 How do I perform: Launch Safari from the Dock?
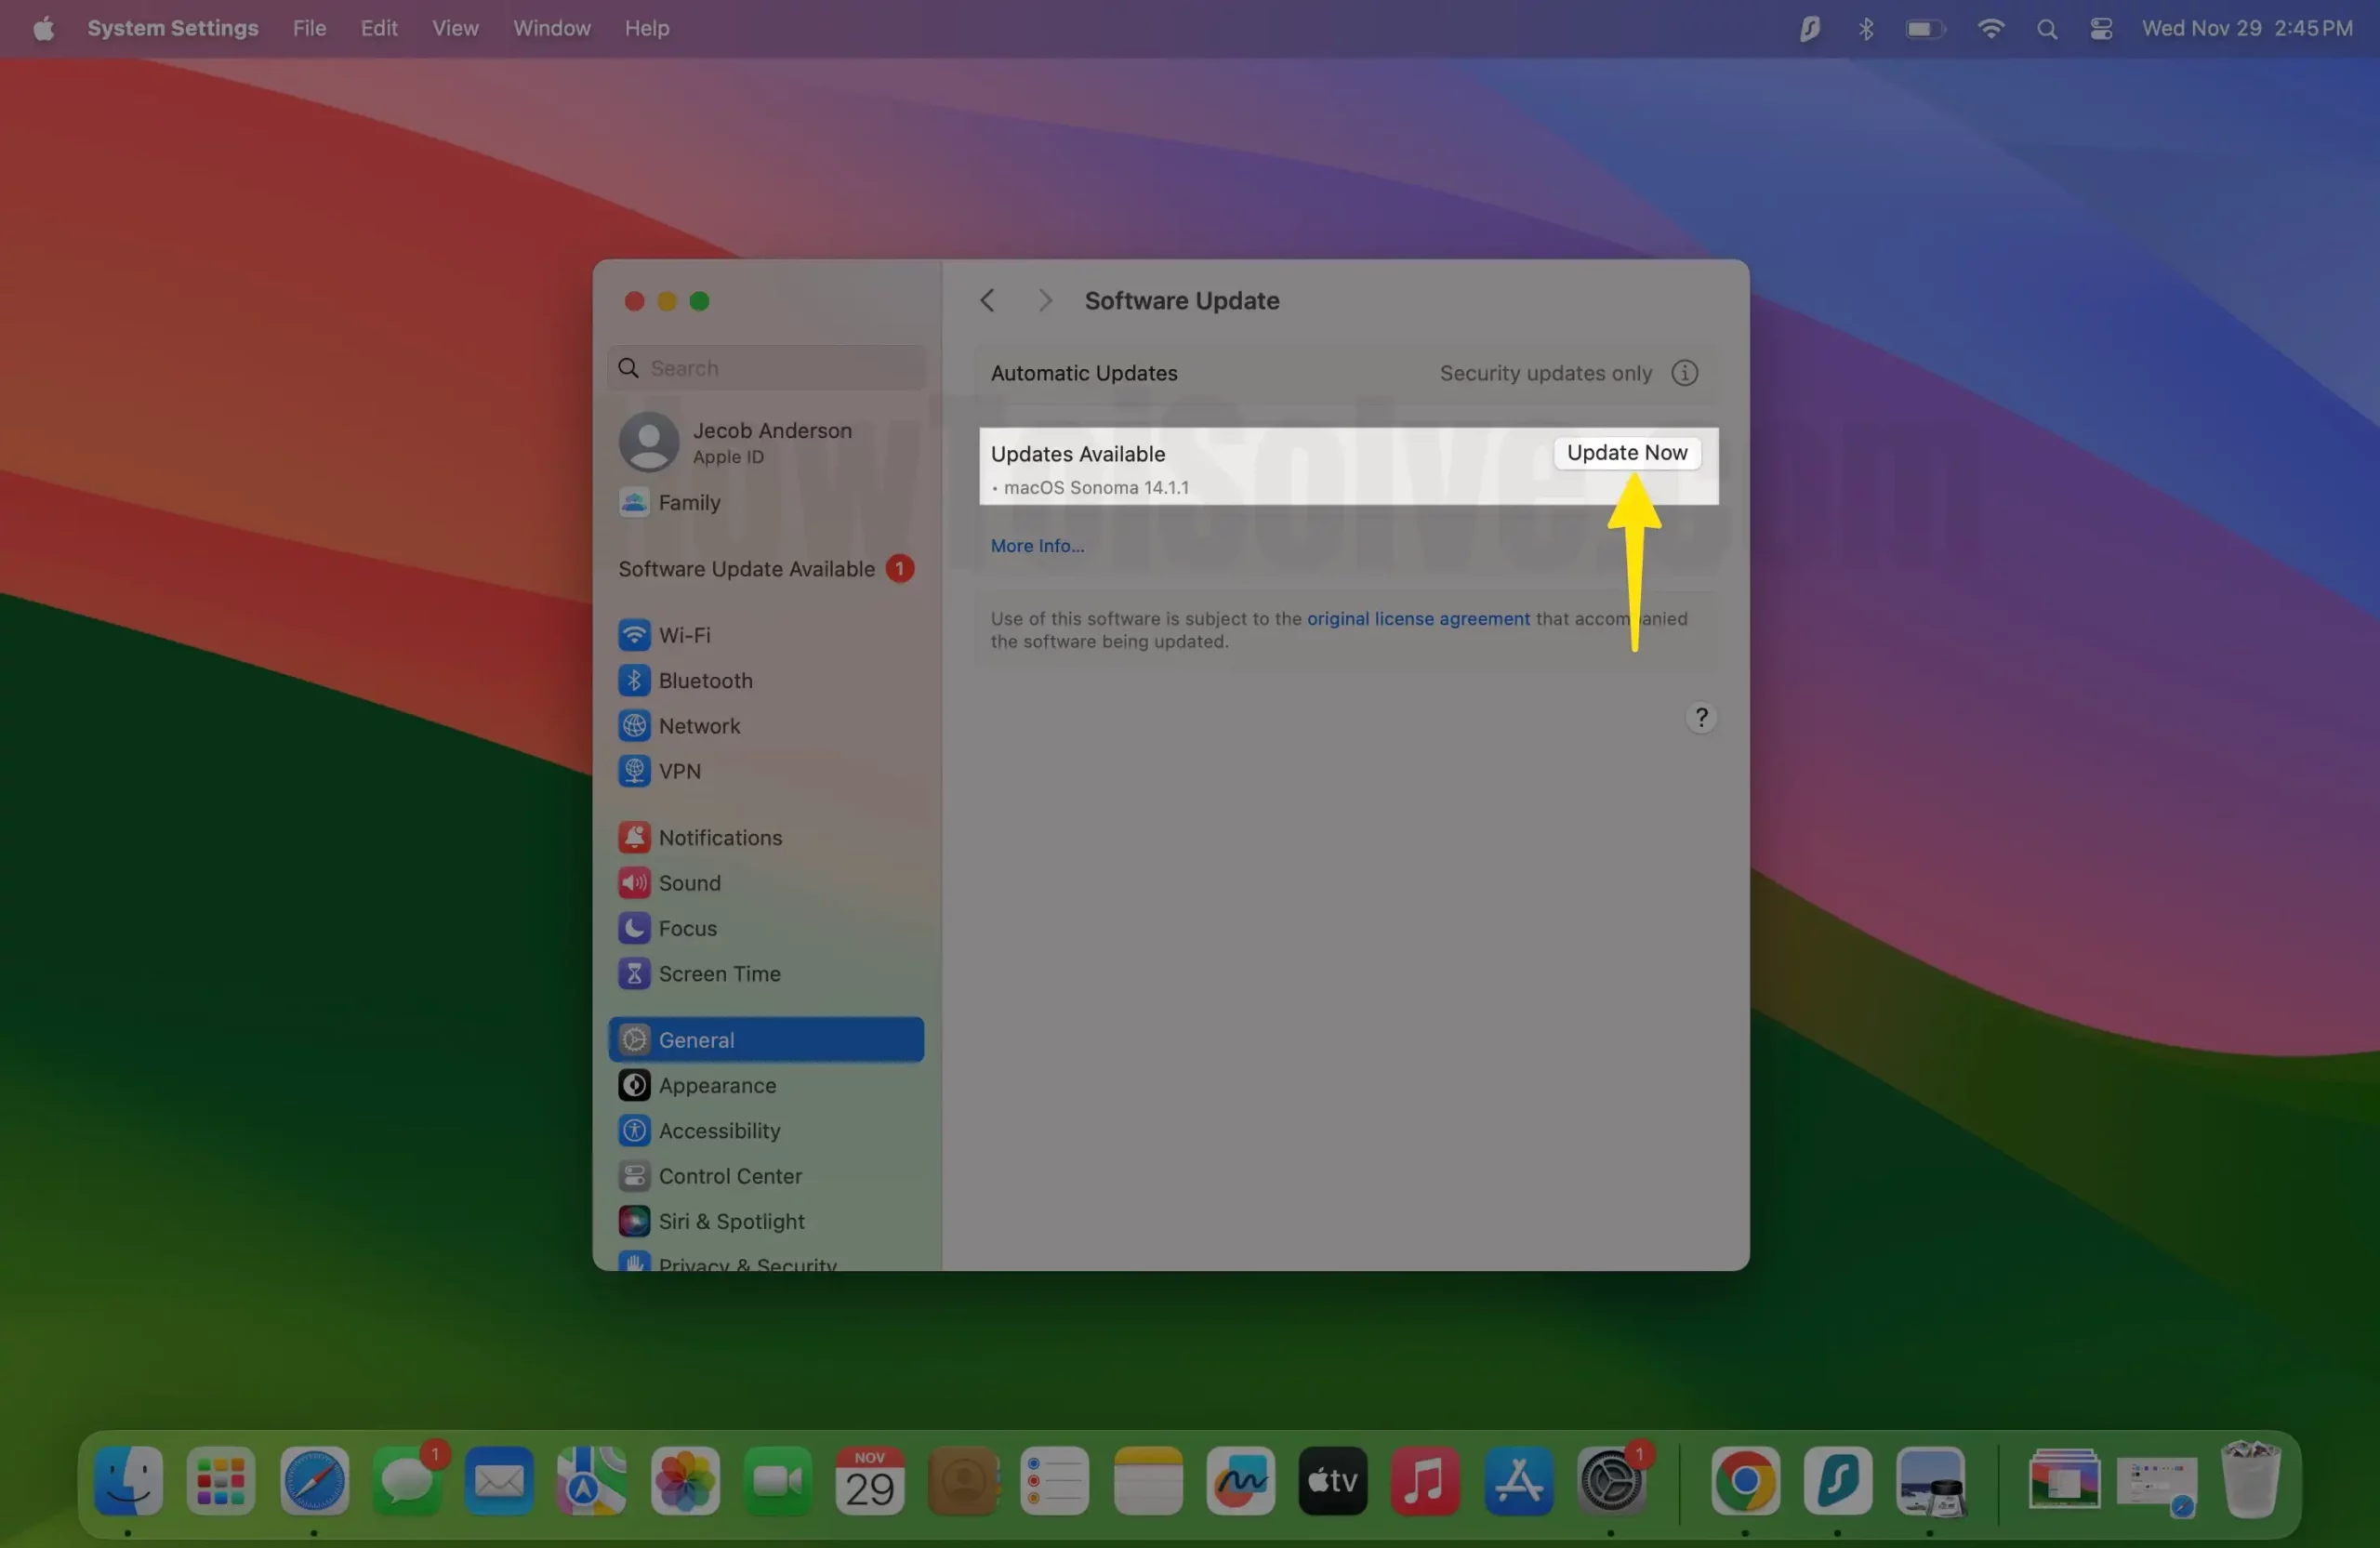(x=314, y=1481)
